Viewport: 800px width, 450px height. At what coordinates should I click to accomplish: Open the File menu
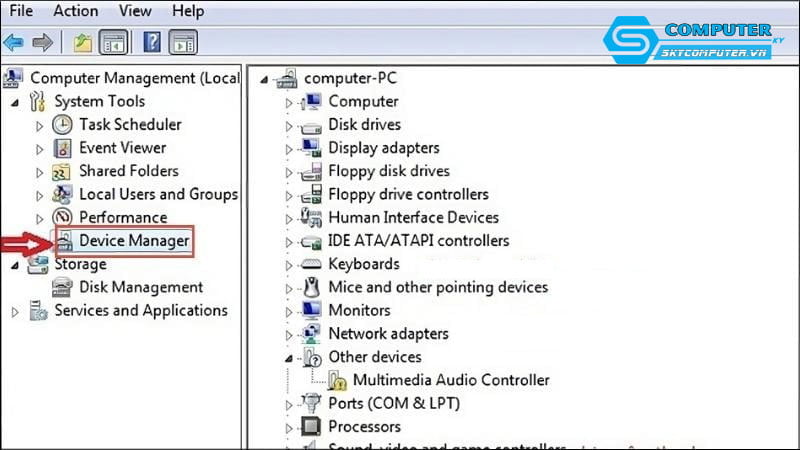click(x=21, y=11)
